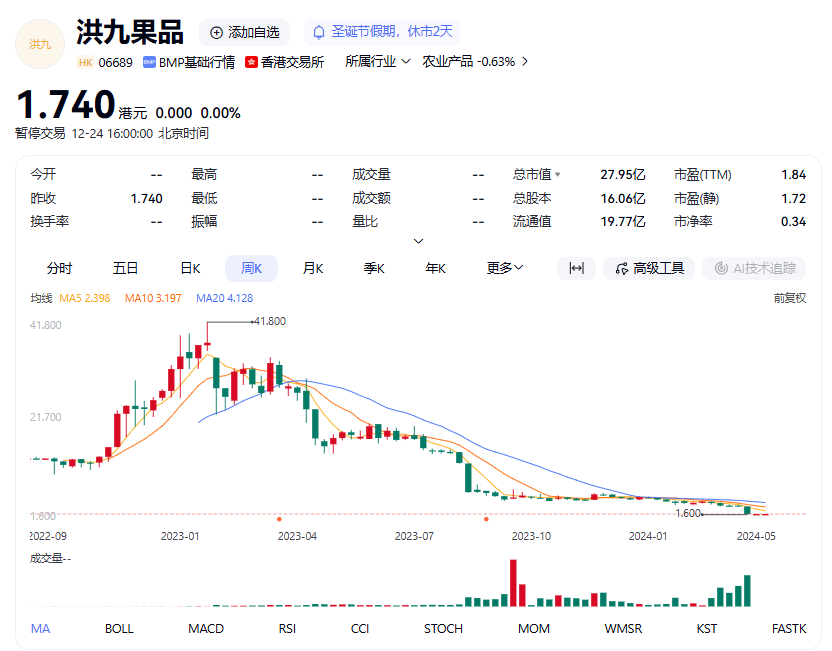Viewport: 832px width, 651px height.
Task: Click the 1.740 current price
Action: pyautogui.click(x=66, y=104)
